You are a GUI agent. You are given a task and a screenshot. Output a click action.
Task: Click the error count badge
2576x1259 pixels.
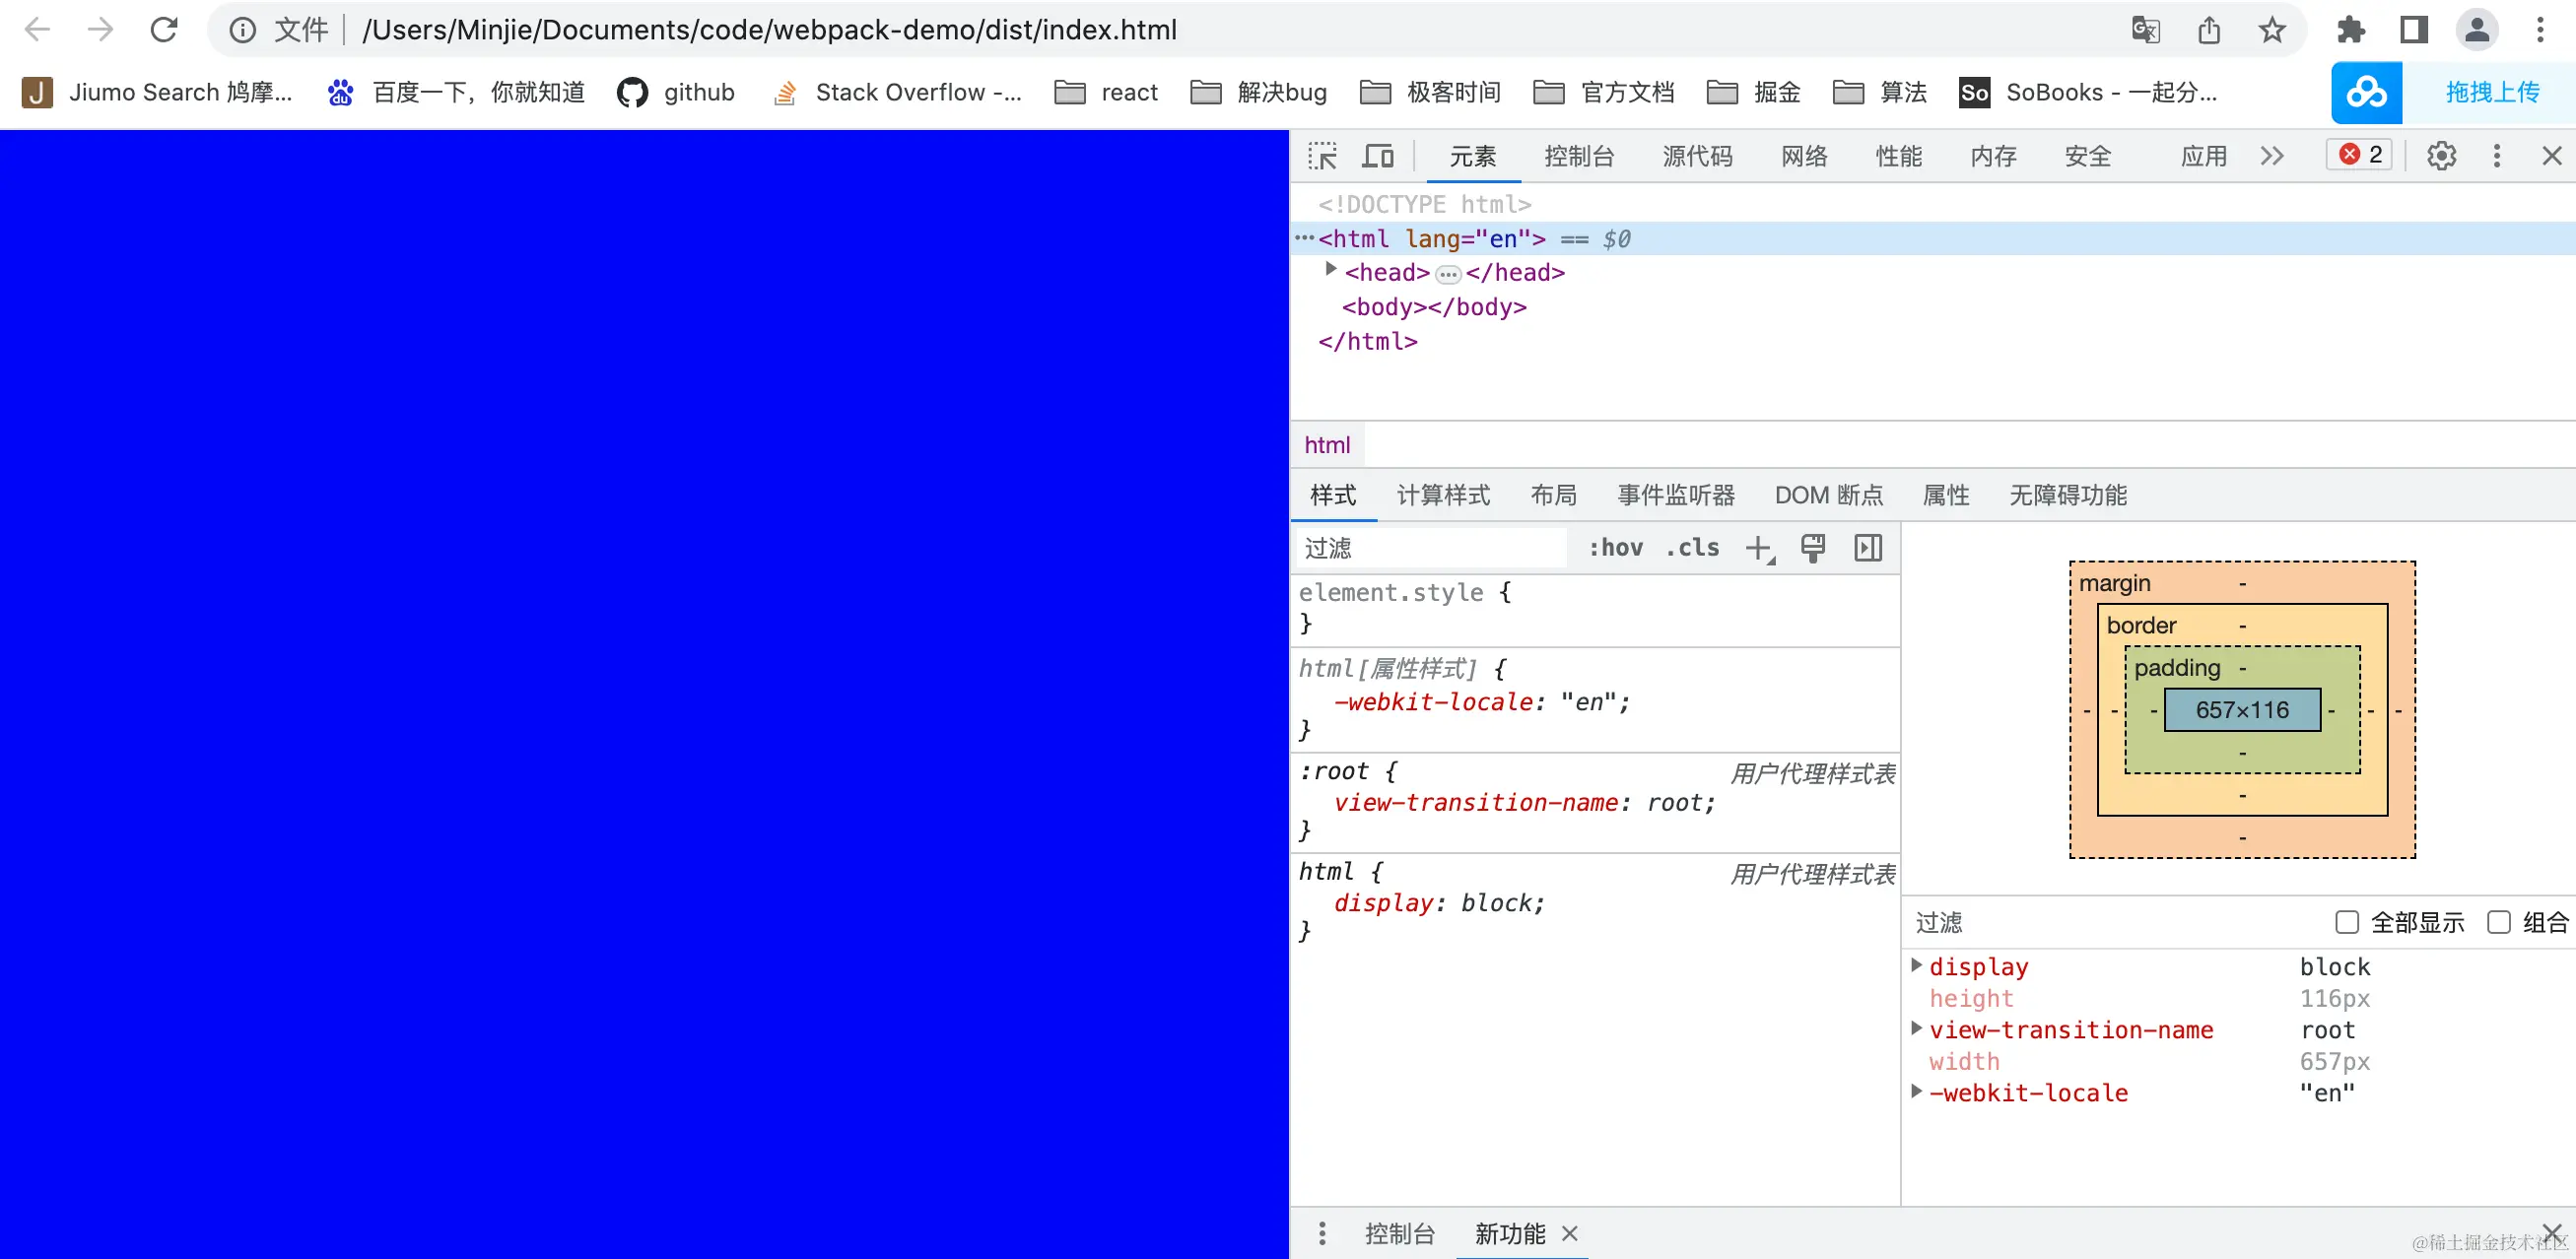(x=2360, y=155)
